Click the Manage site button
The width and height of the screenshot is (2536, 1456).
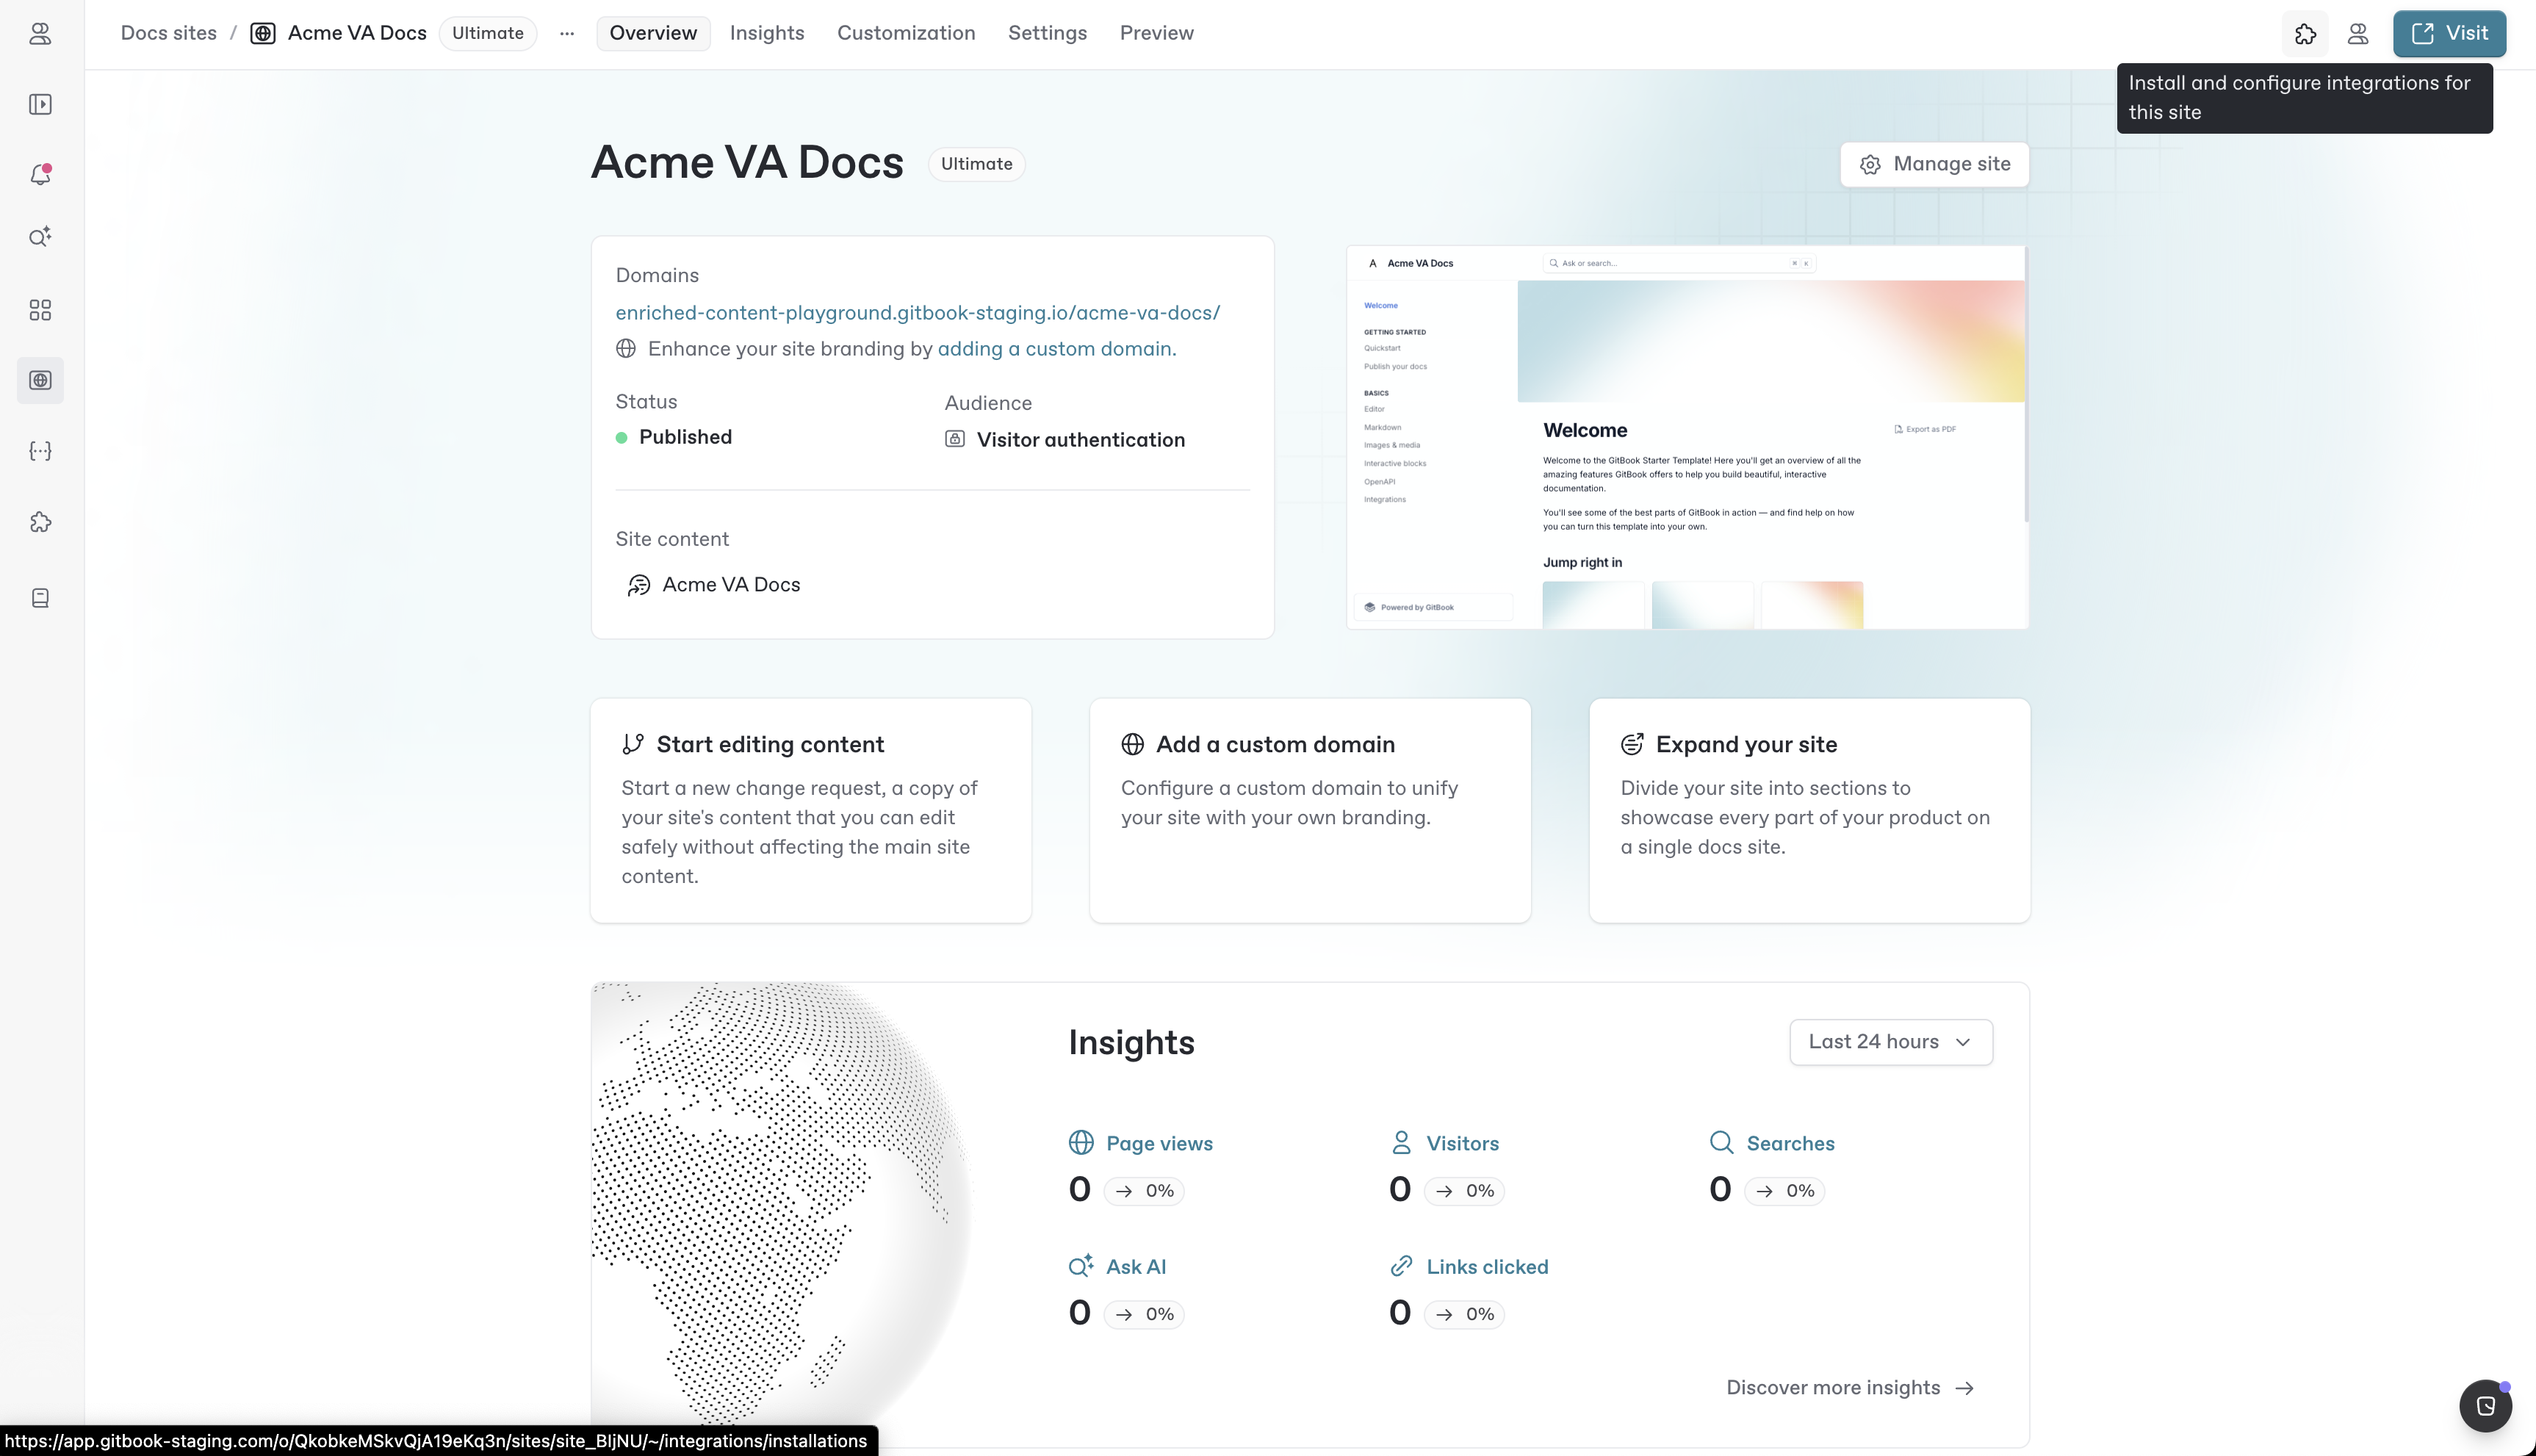1934,164
